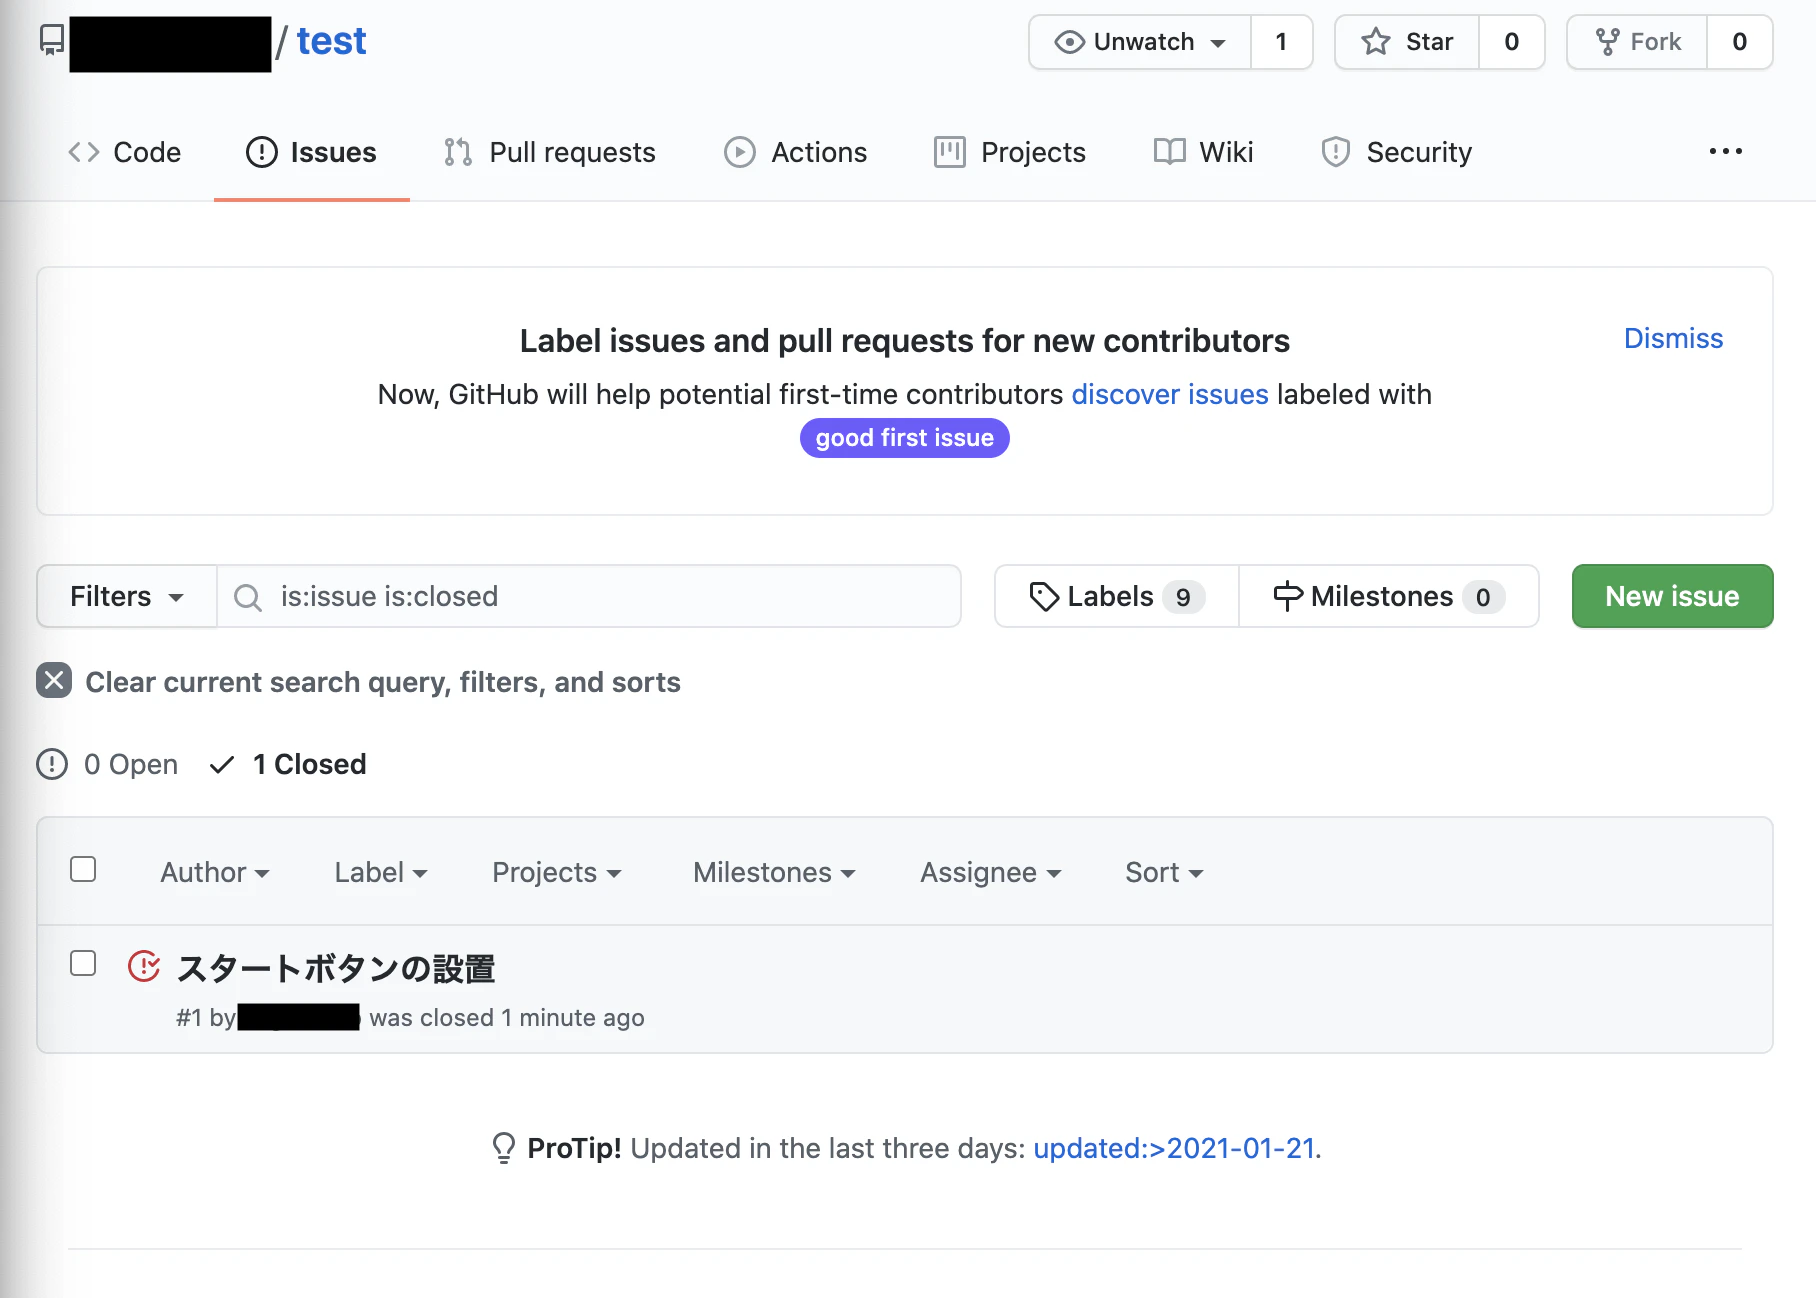Click the is:issue is:closed search field

[589, 596]
